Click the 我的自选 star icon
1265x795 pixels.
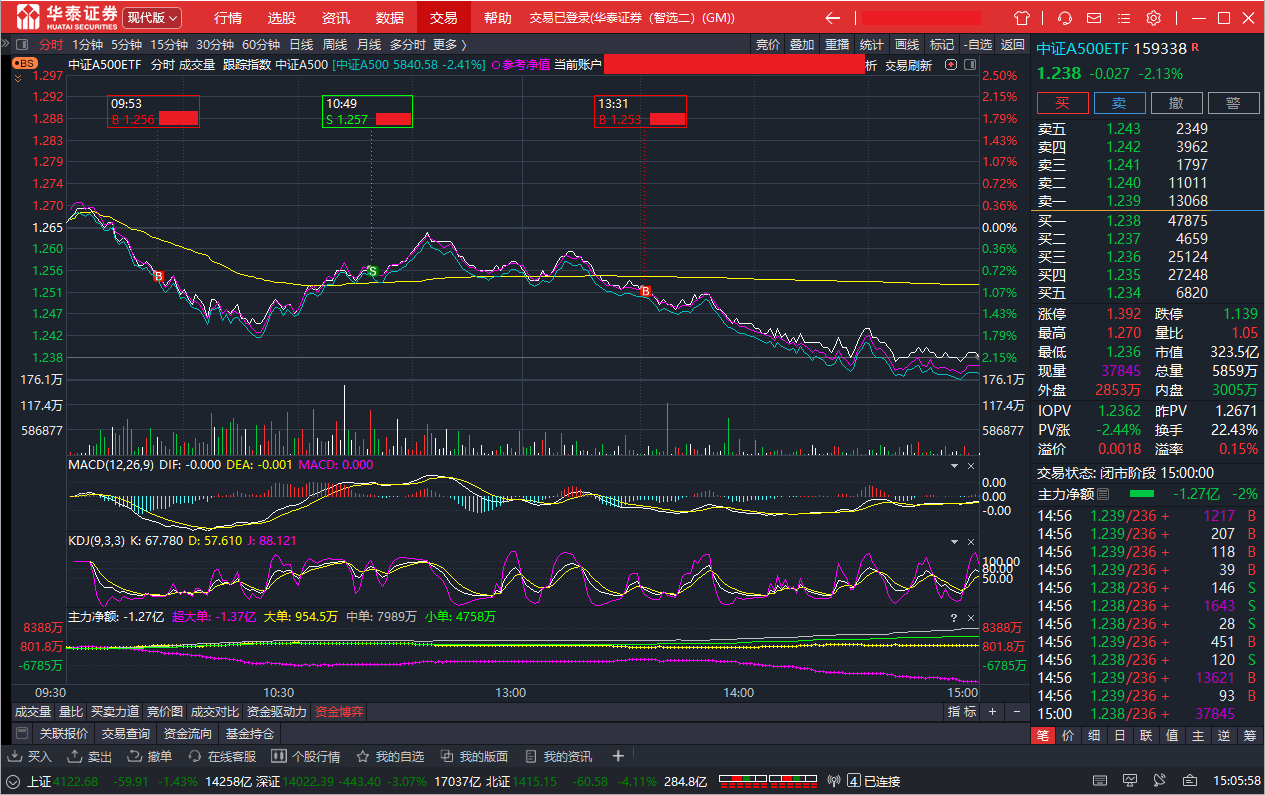point(363,756)
